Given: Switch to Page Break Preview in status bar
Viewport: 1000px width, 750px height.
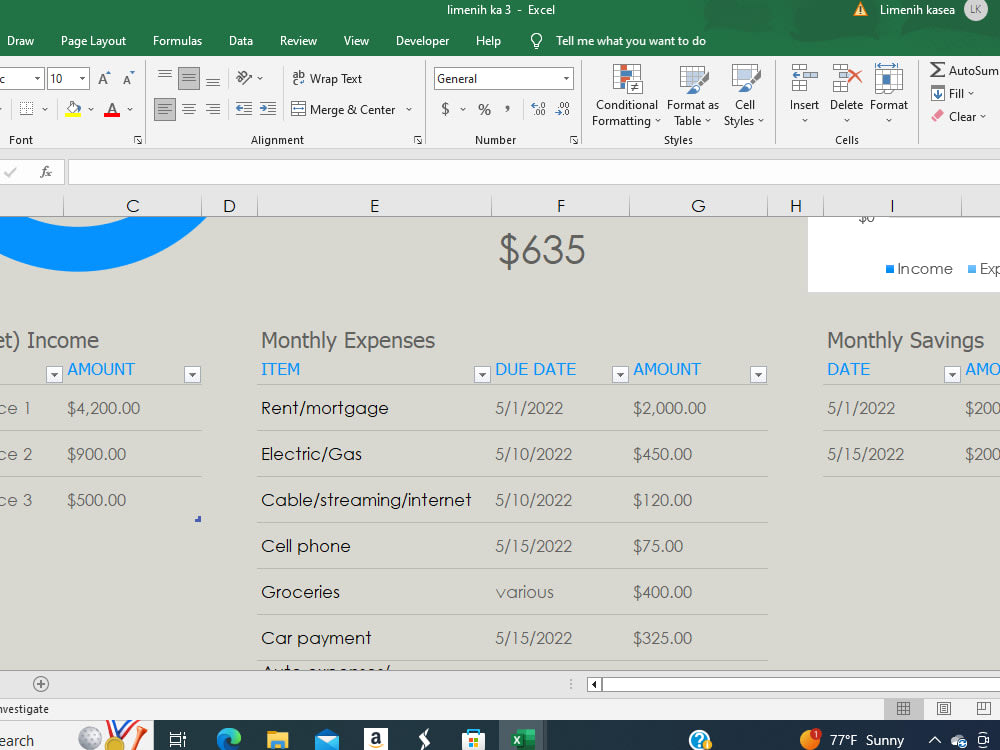Looking at the screenshot, I should coord(983,709).
